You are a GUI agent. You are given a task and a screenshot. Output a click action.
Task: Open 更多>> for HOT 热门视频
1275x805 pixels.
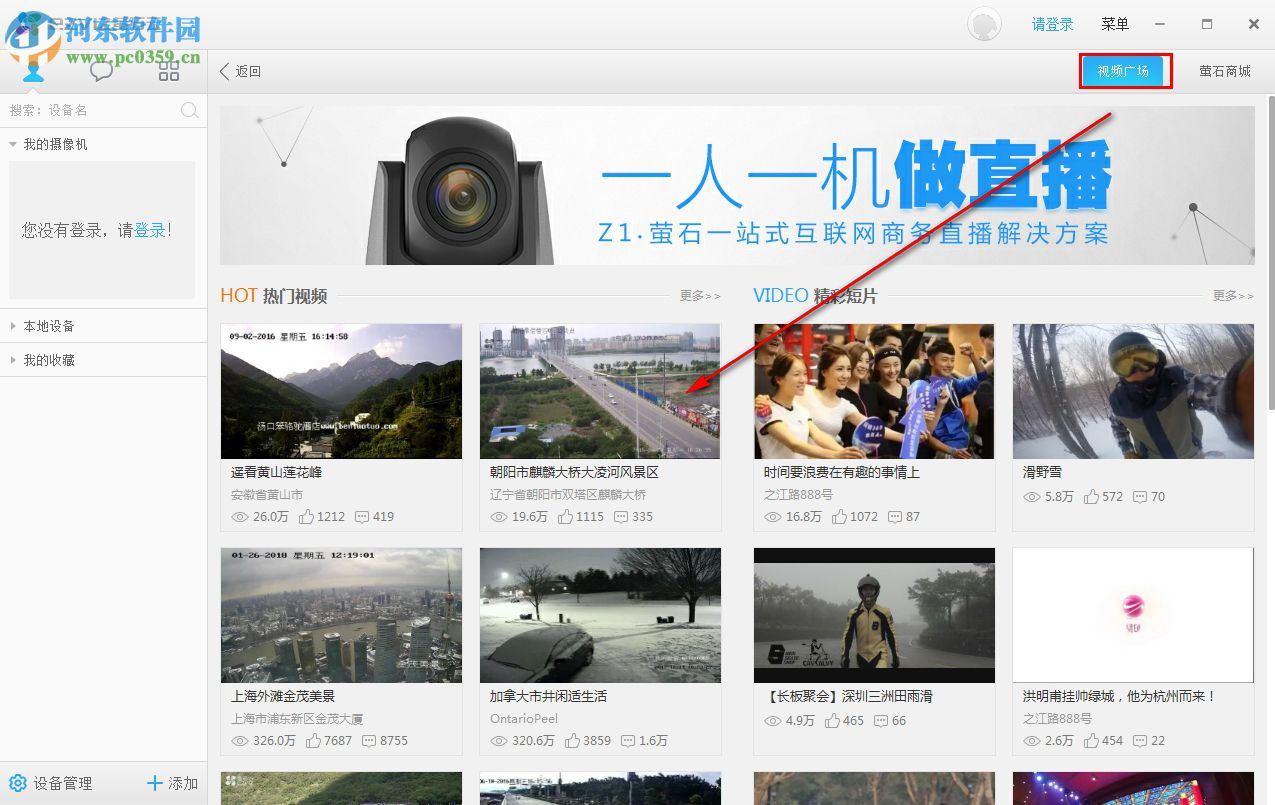click(x=699, y=296)
